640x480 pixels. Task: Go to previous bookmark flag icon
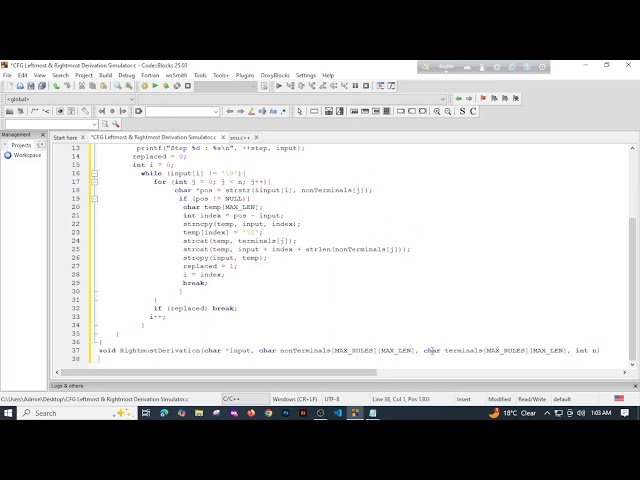(x=494, y=99)
